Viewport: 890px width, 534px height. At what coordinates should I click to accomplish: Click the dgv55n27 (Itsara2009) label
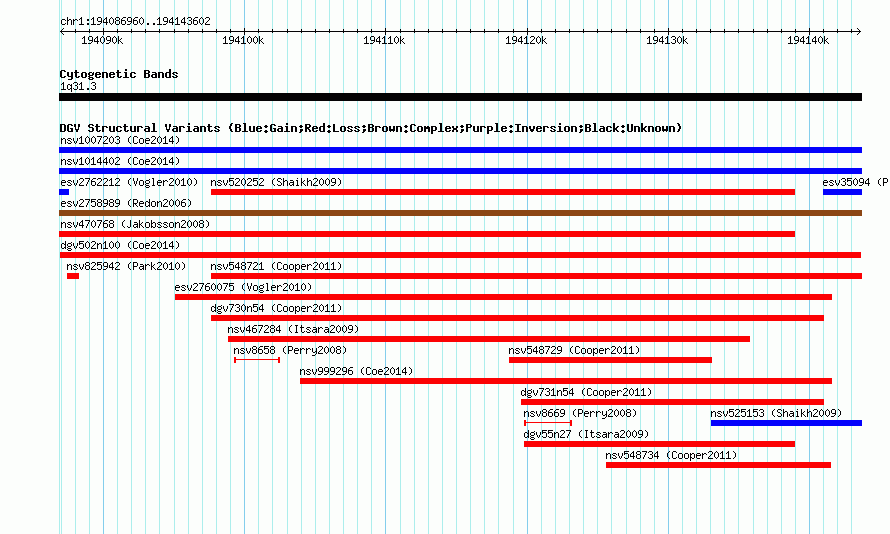click(586, 434)
